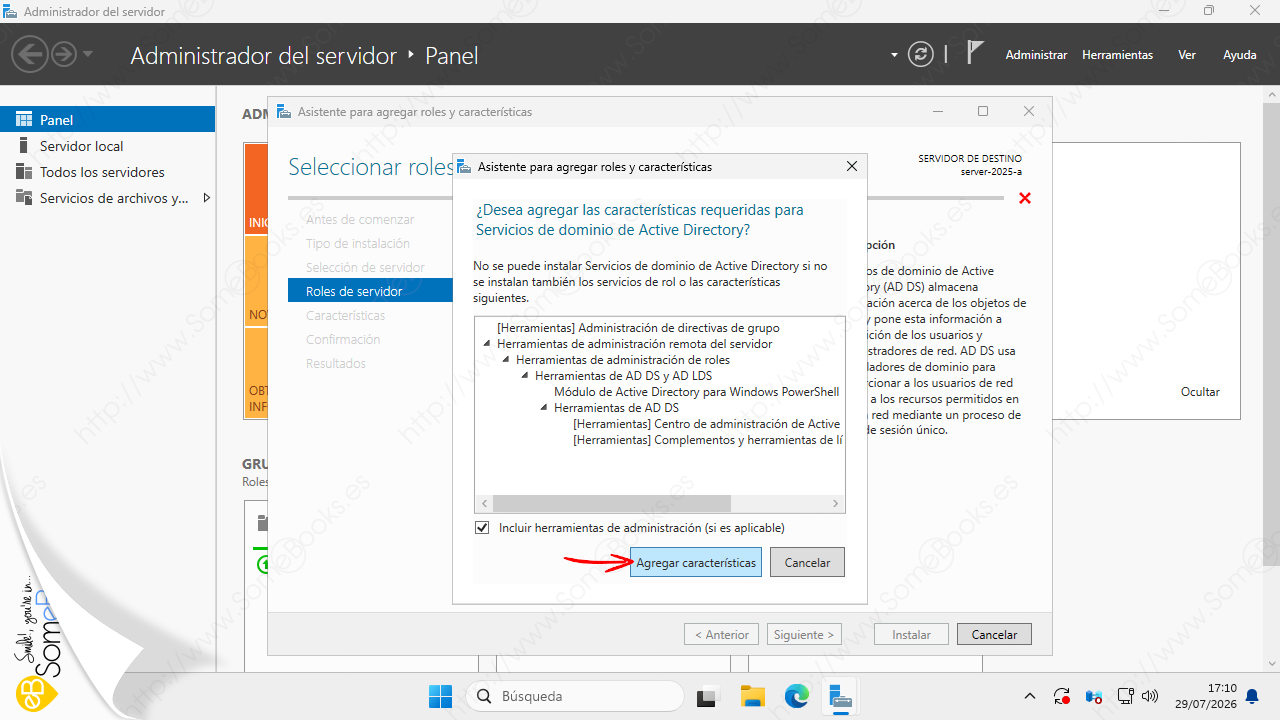Screen dimensions: 1280x720
Task: Show hidden tray icons chevron
Action: pos(1031,696)
